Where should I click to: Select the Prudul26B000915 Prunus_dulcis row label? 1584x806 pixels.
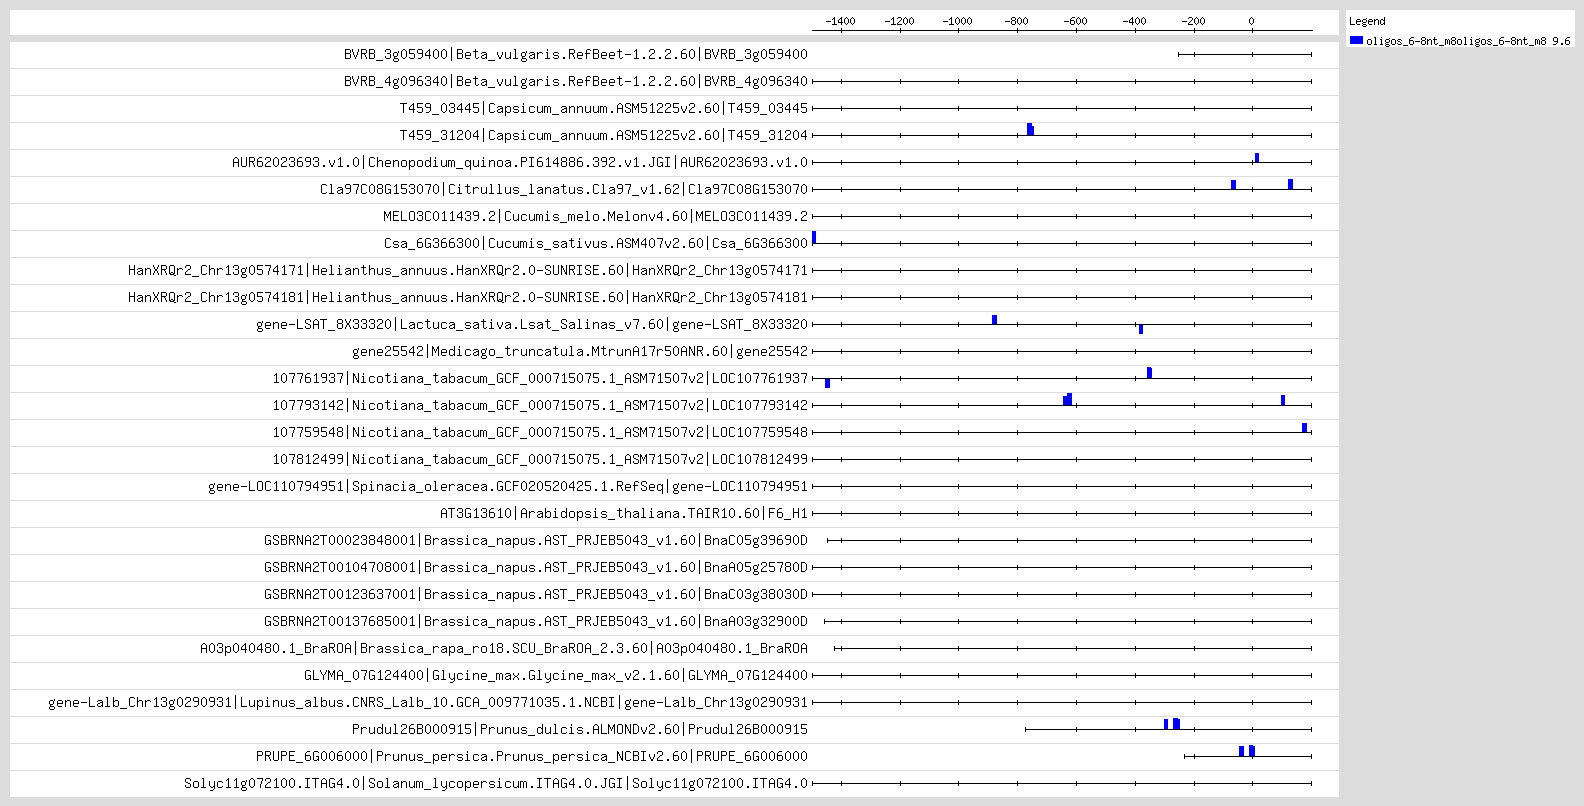(x=580, y=729)
